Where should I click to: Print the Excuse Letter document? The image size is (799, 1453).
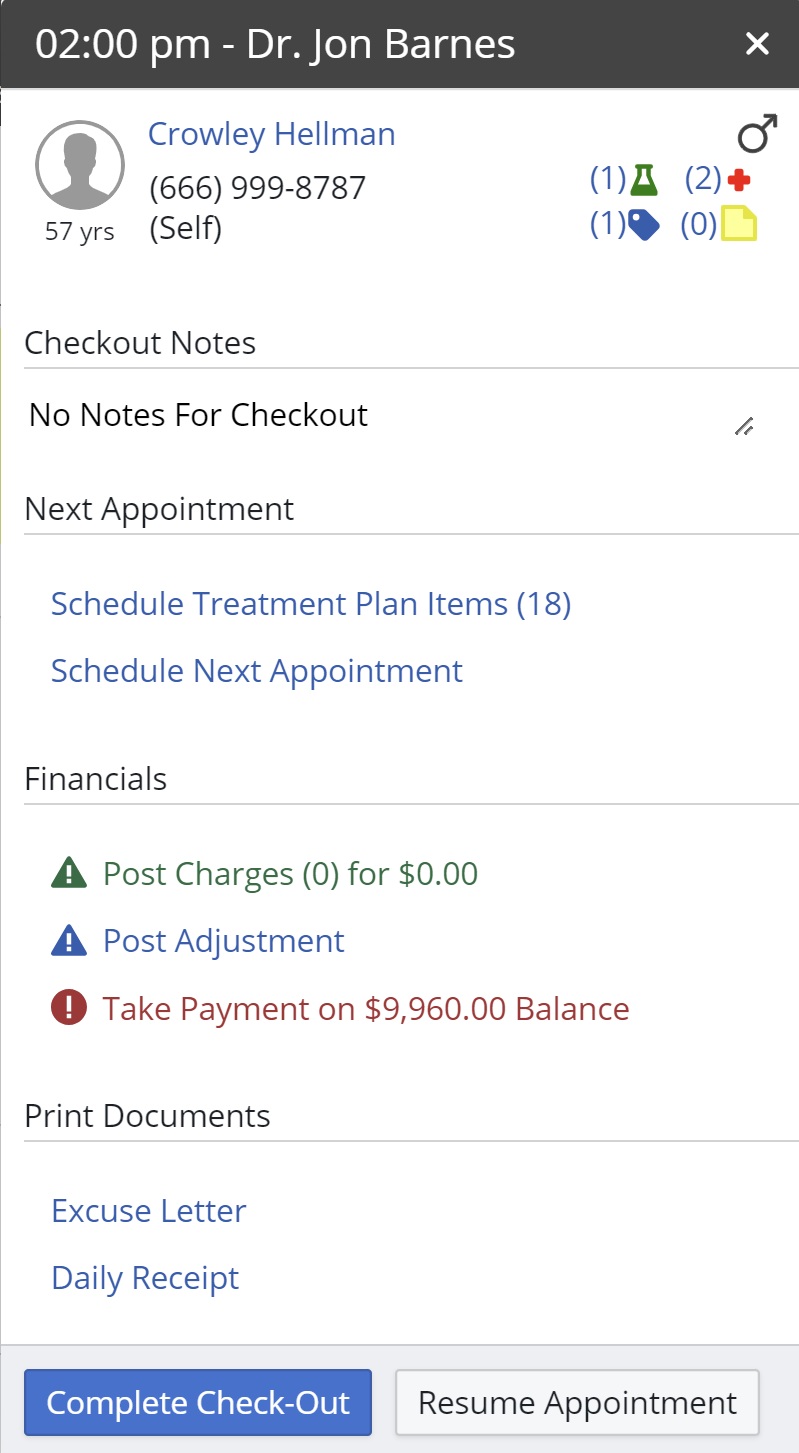148,1211
